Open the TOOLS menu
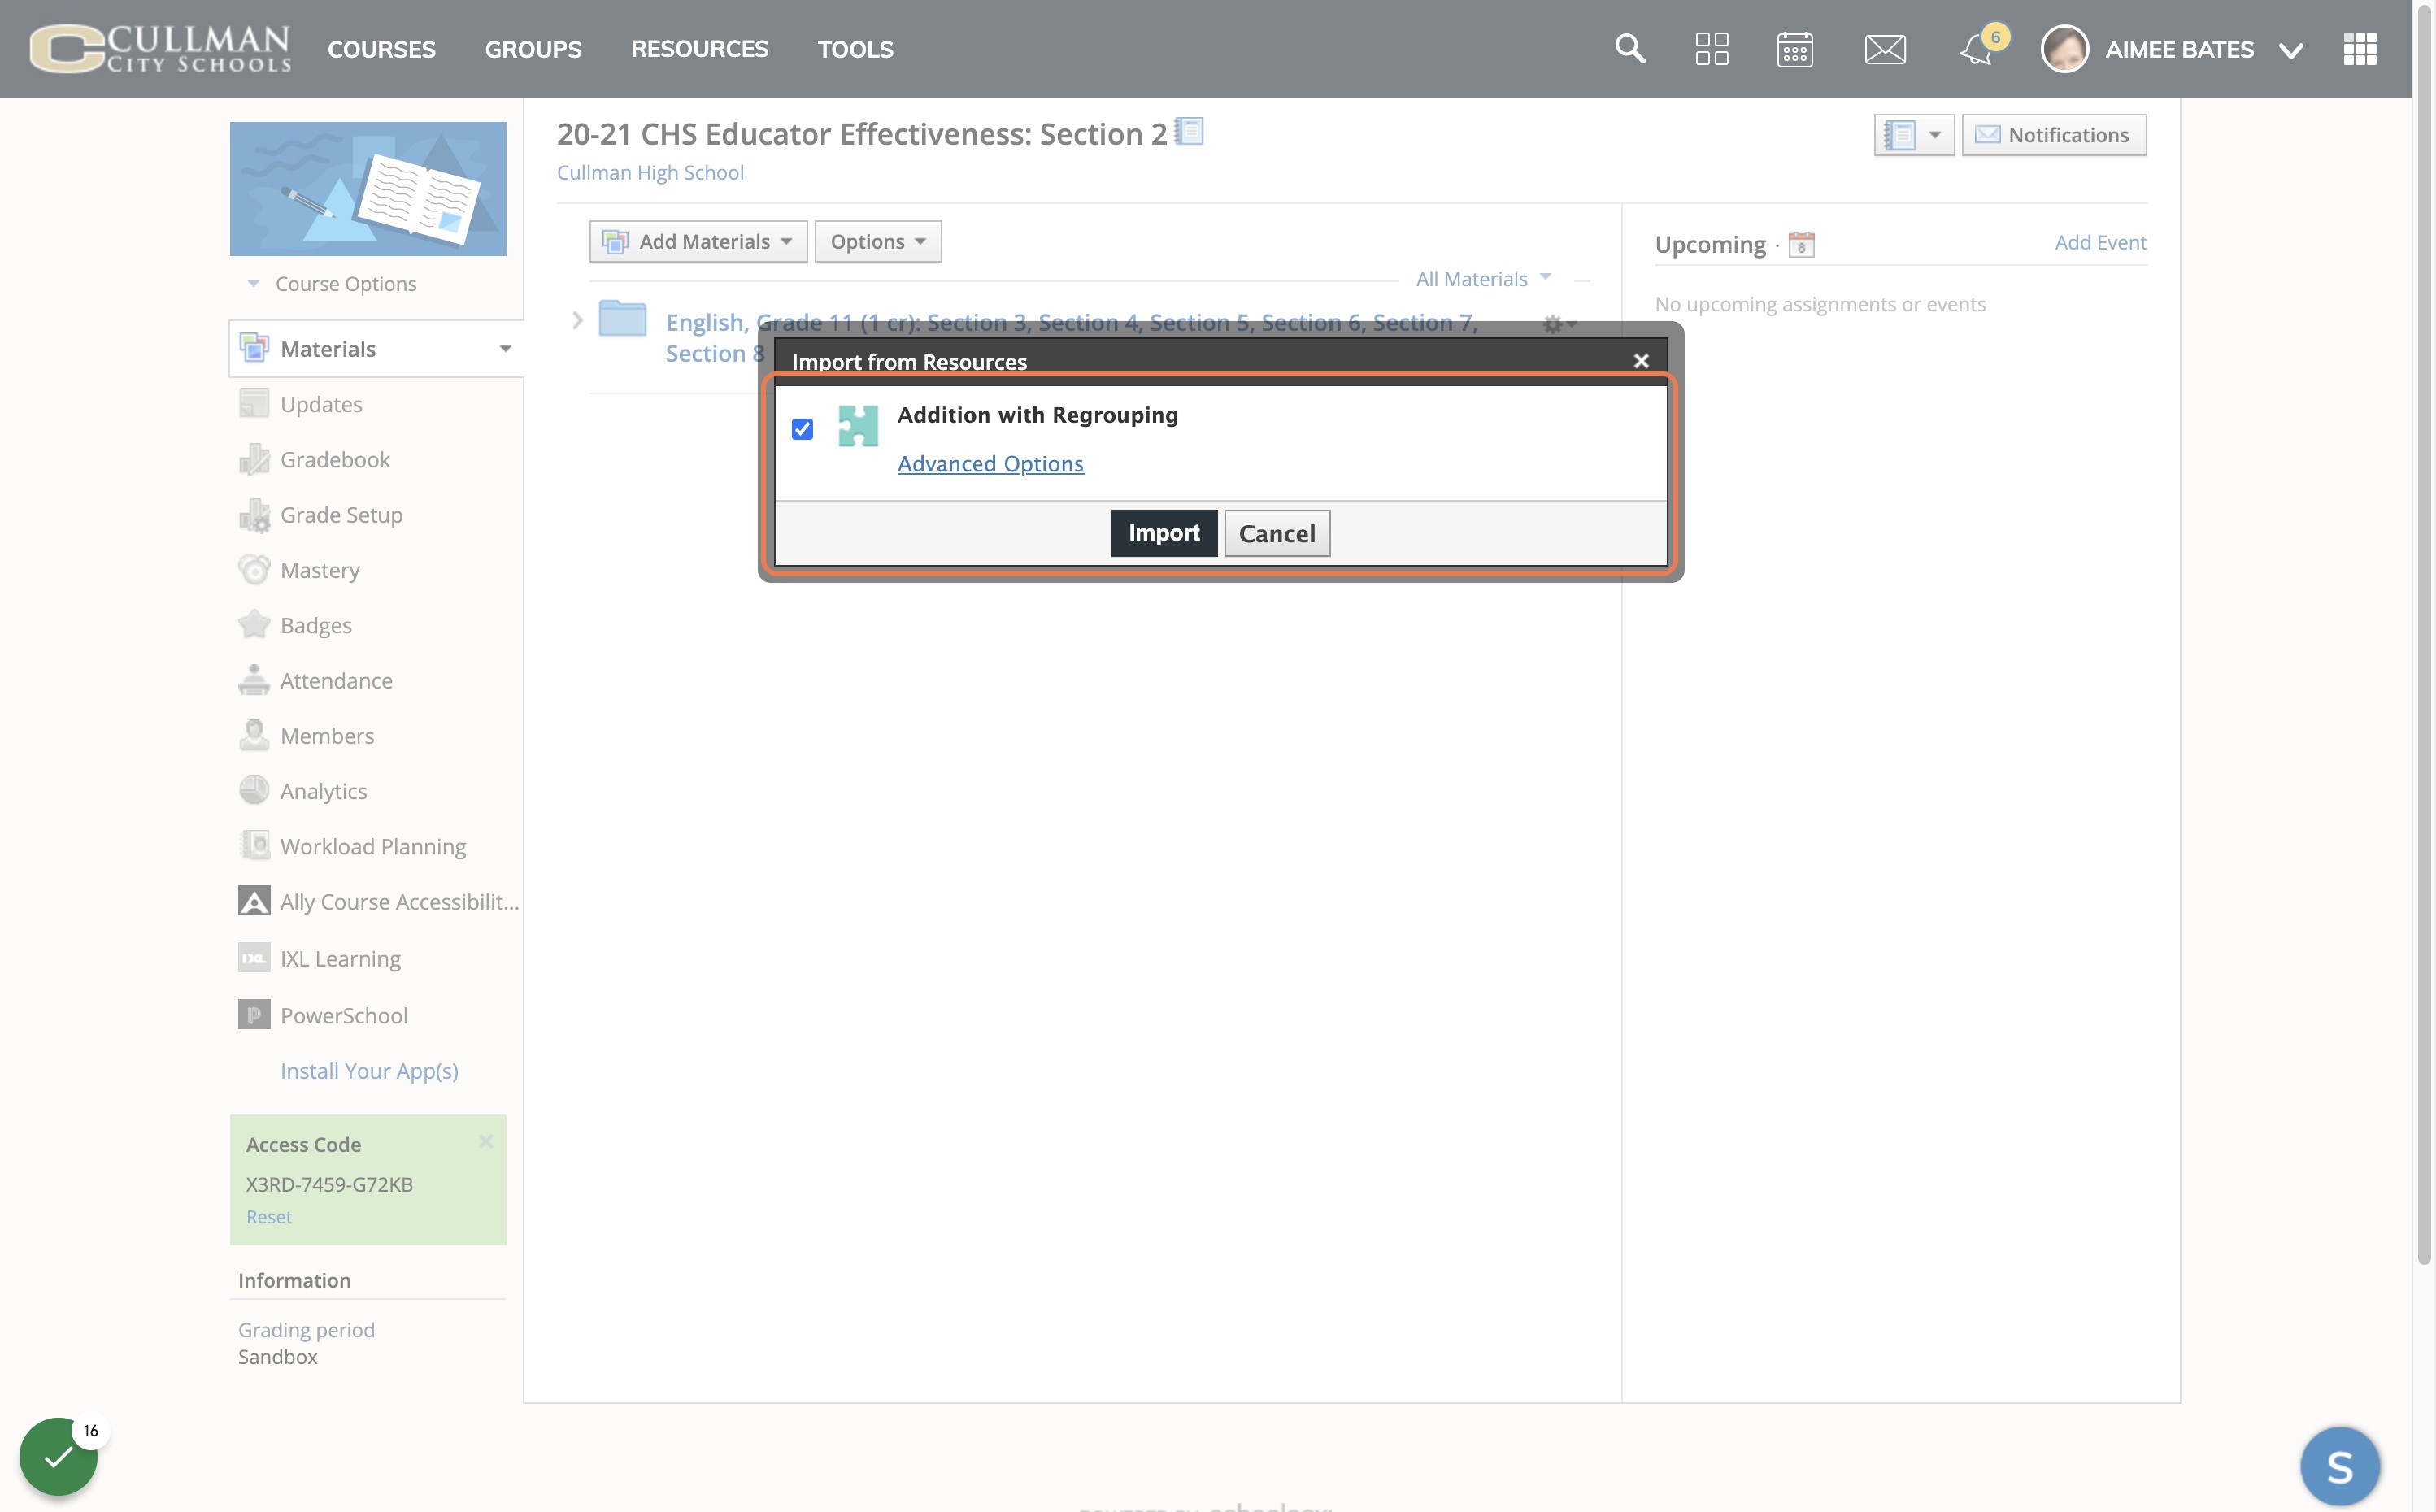2436x1512 pixels. tap(855, 49)
